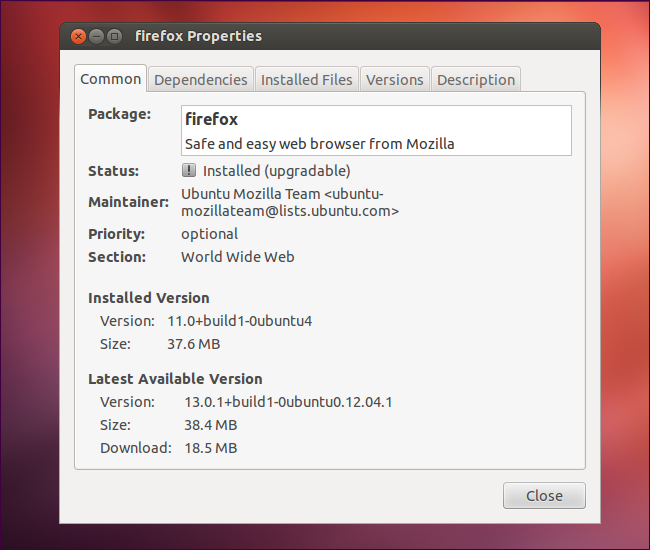Click the installed size 37.6 MB
The image size is (650, 550).
tap(194, 344)
